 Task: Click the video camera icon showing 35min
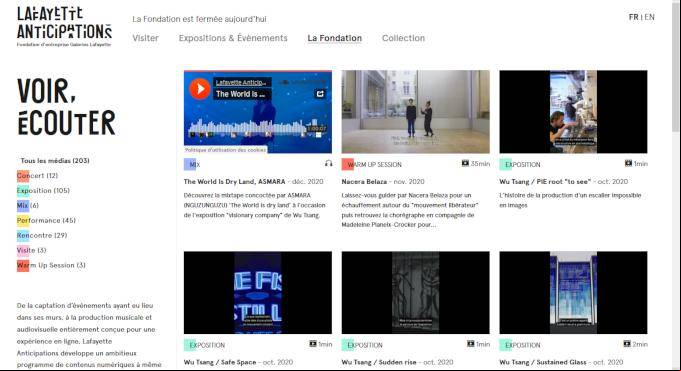465,163
